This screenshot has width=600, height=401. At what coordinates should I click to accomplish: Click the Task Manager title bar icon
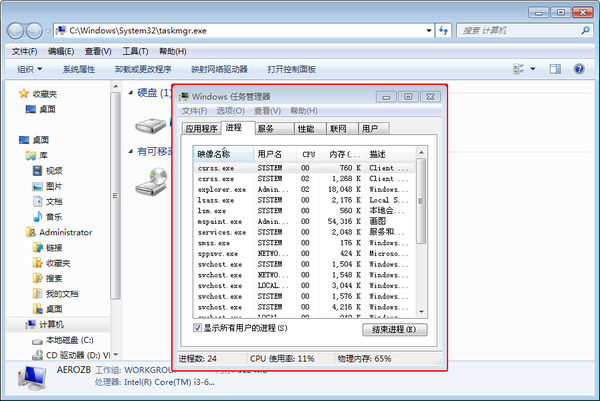coord(184,96)
